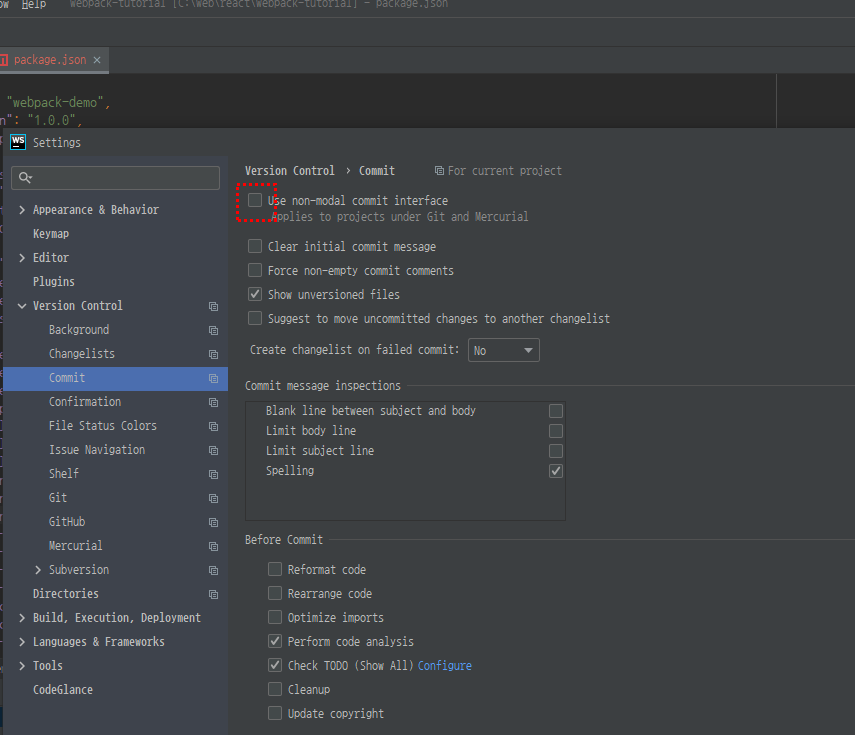The width and height of the screenshot is (855, 735).
Task: Click the project-level icon beside Background
Action: (x=213, y=330)
